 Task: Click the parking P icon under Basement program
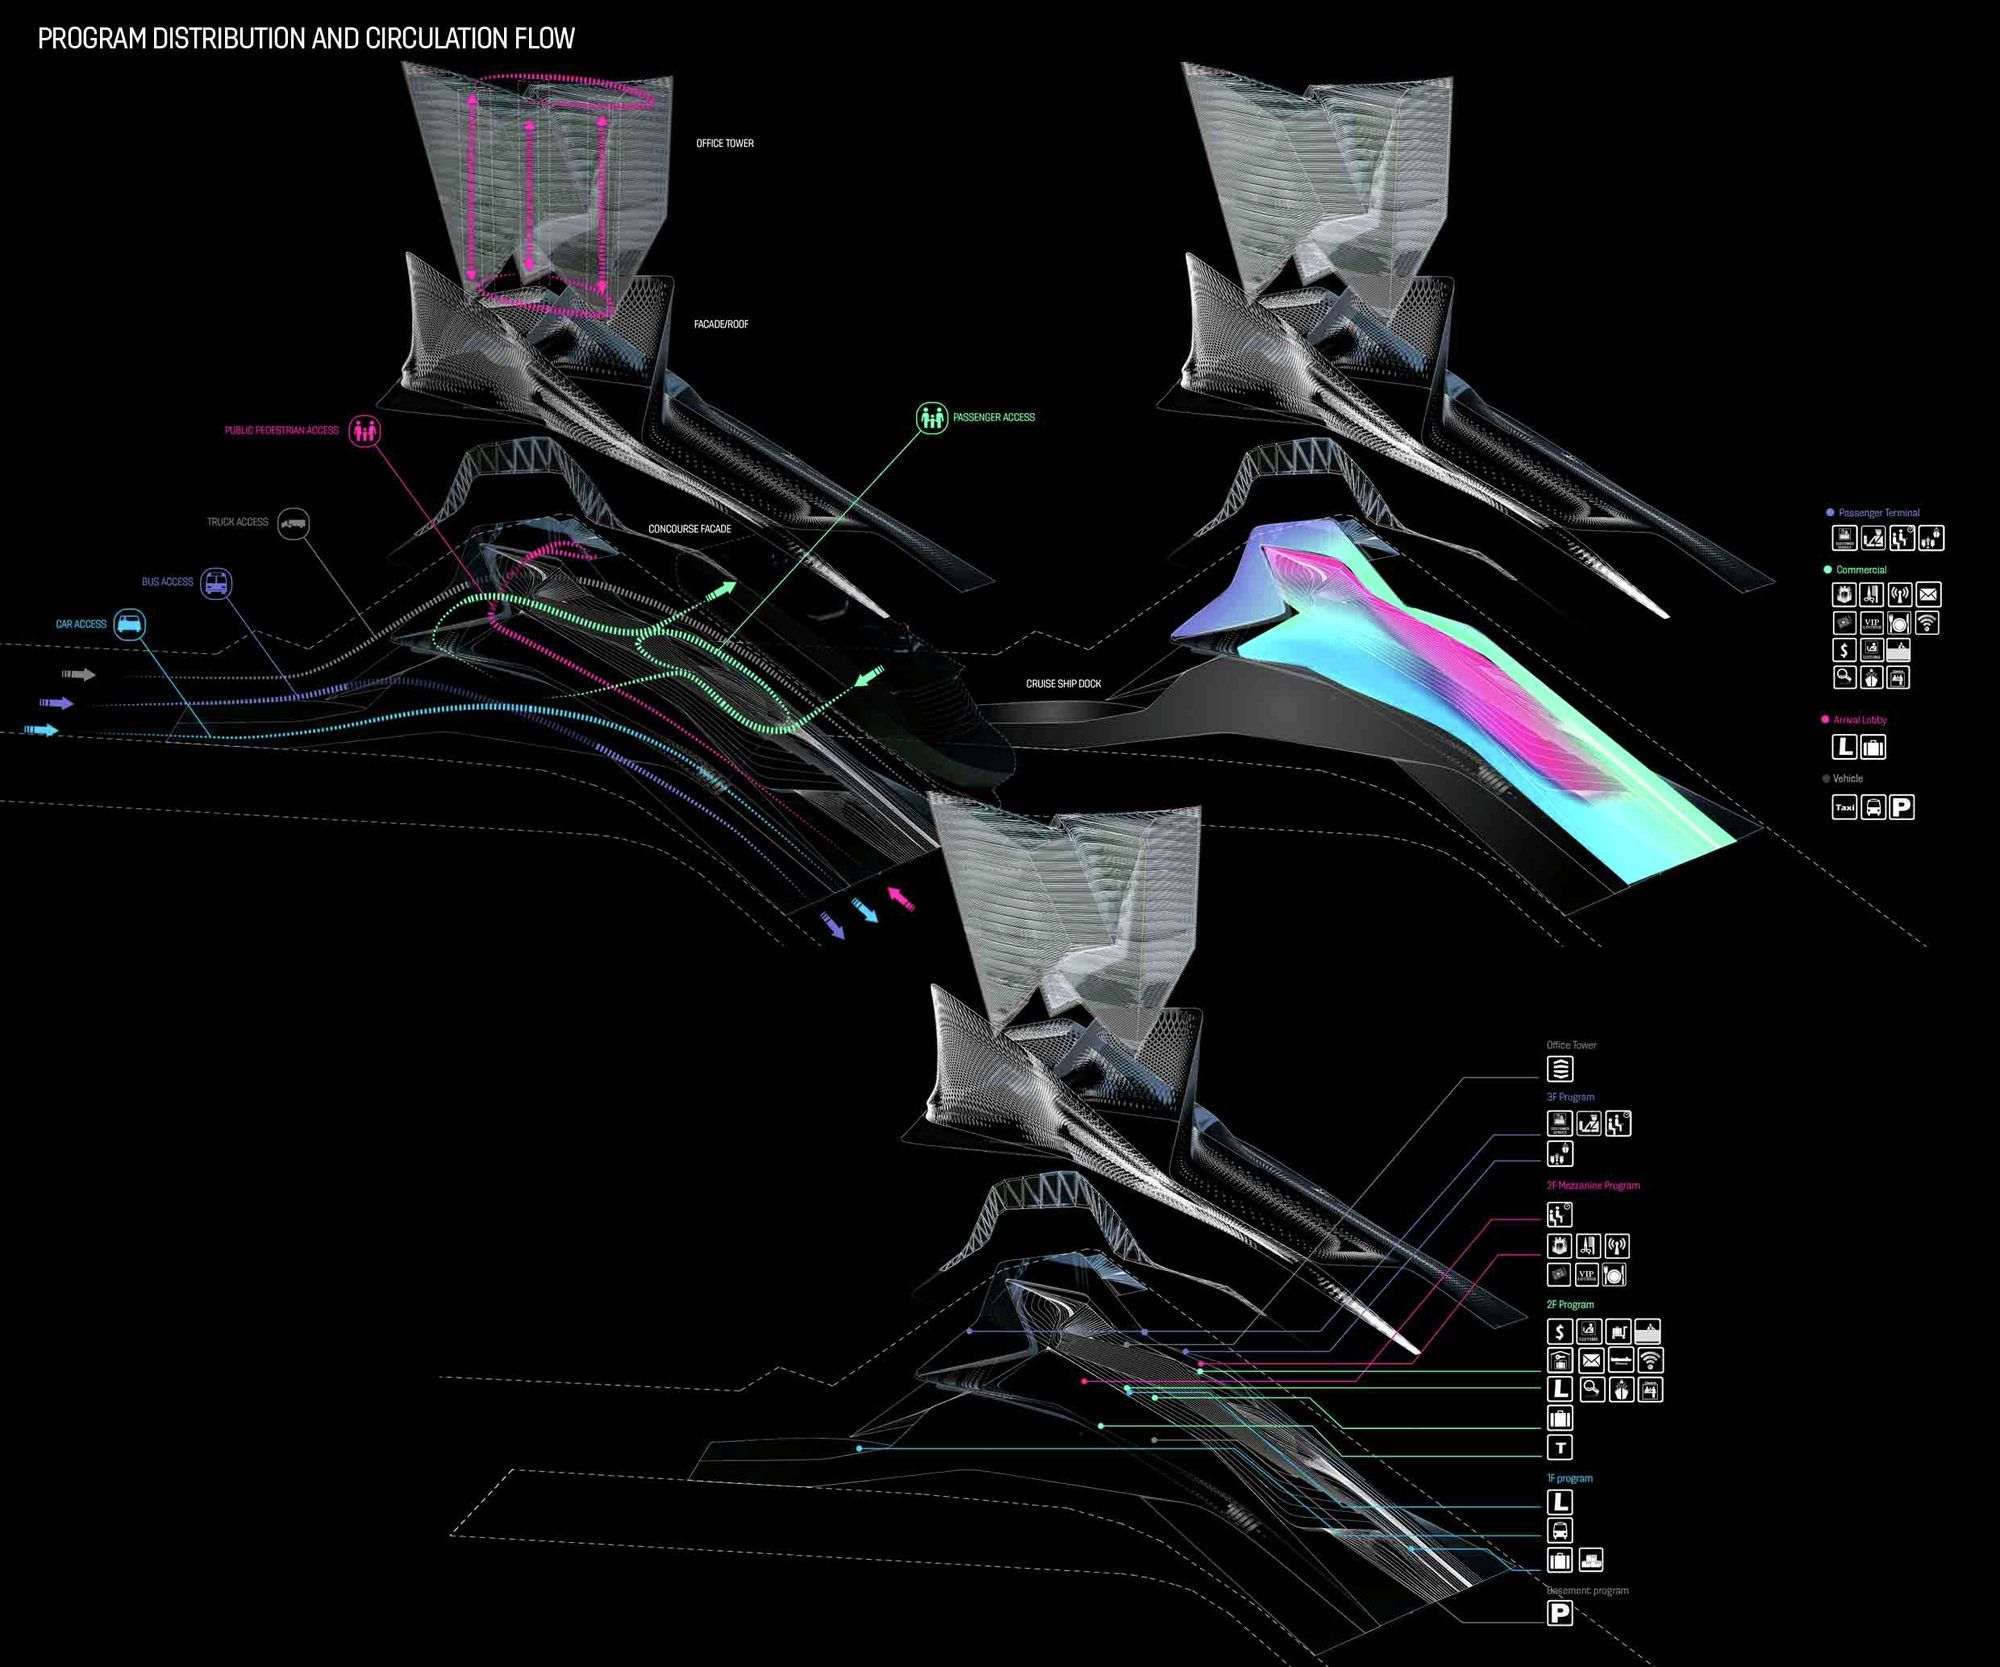point(1559,1612)
